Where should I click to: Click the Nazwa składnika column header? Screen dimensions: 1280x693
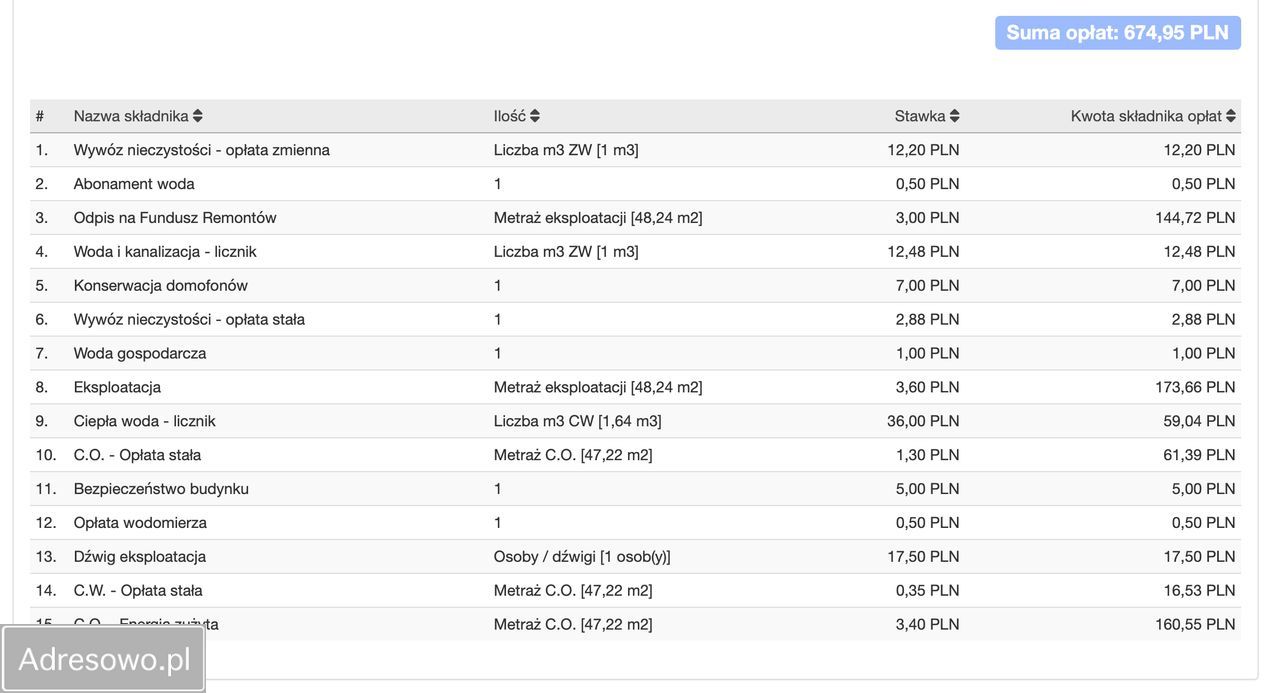[131, 116]
